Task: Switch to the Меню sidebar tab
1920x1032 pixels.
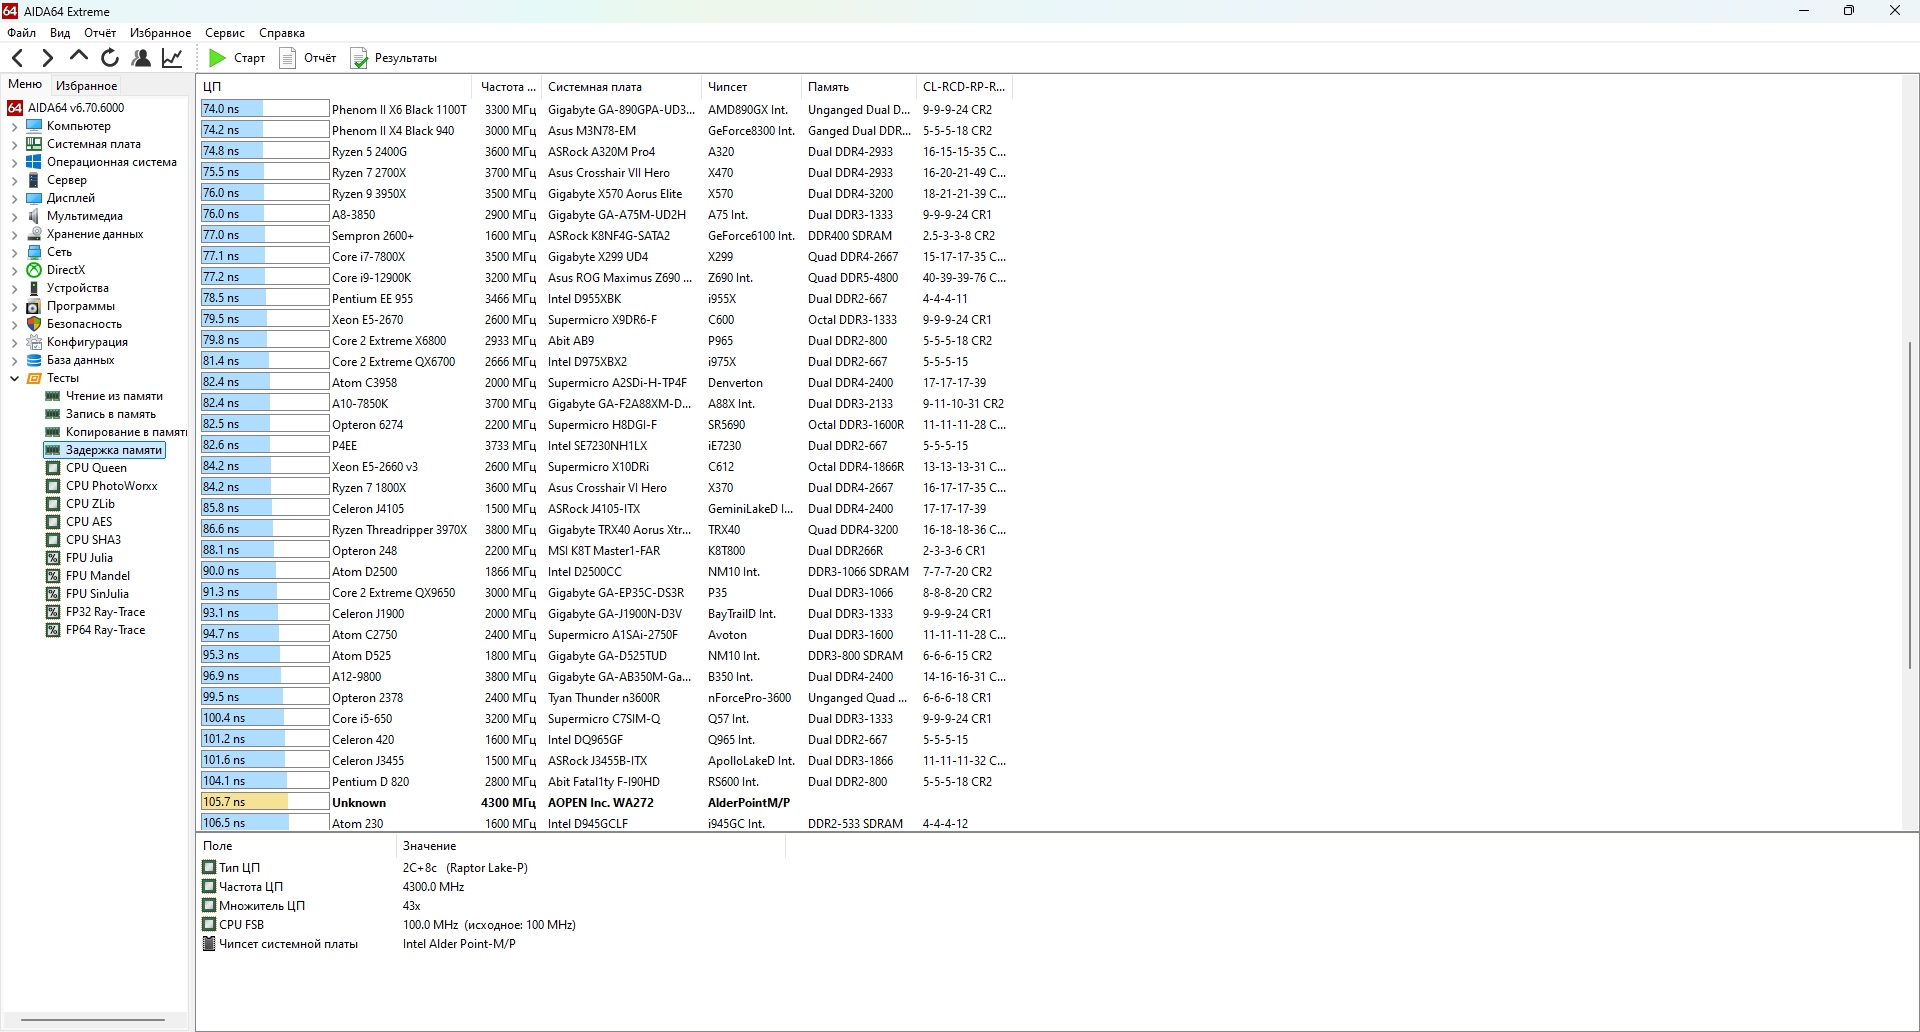Action: (25, 85)
